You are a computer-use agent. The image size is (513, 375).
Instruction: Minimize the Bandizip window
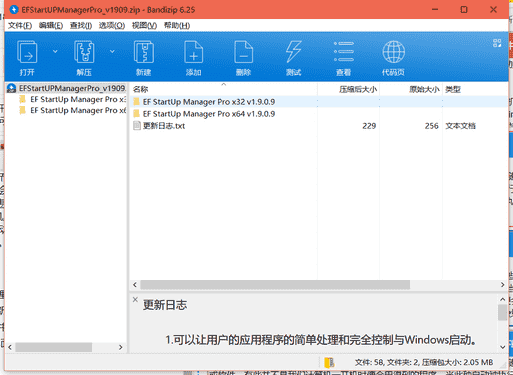[x=435, y=10]
